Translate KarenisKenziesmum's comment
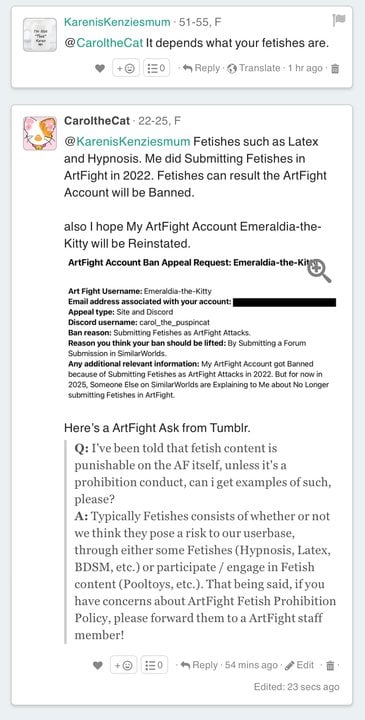Image resolution: width=365 pixels, height=720 pixels. [x=254, y=68]
